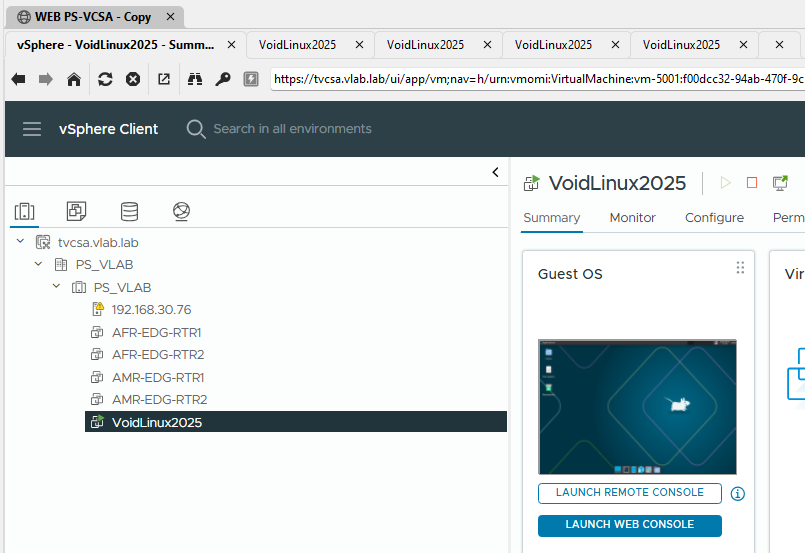805x553 pixels.
Task: Select VoidLinux2025 in the inventory tree
Action: click(296, 422)
